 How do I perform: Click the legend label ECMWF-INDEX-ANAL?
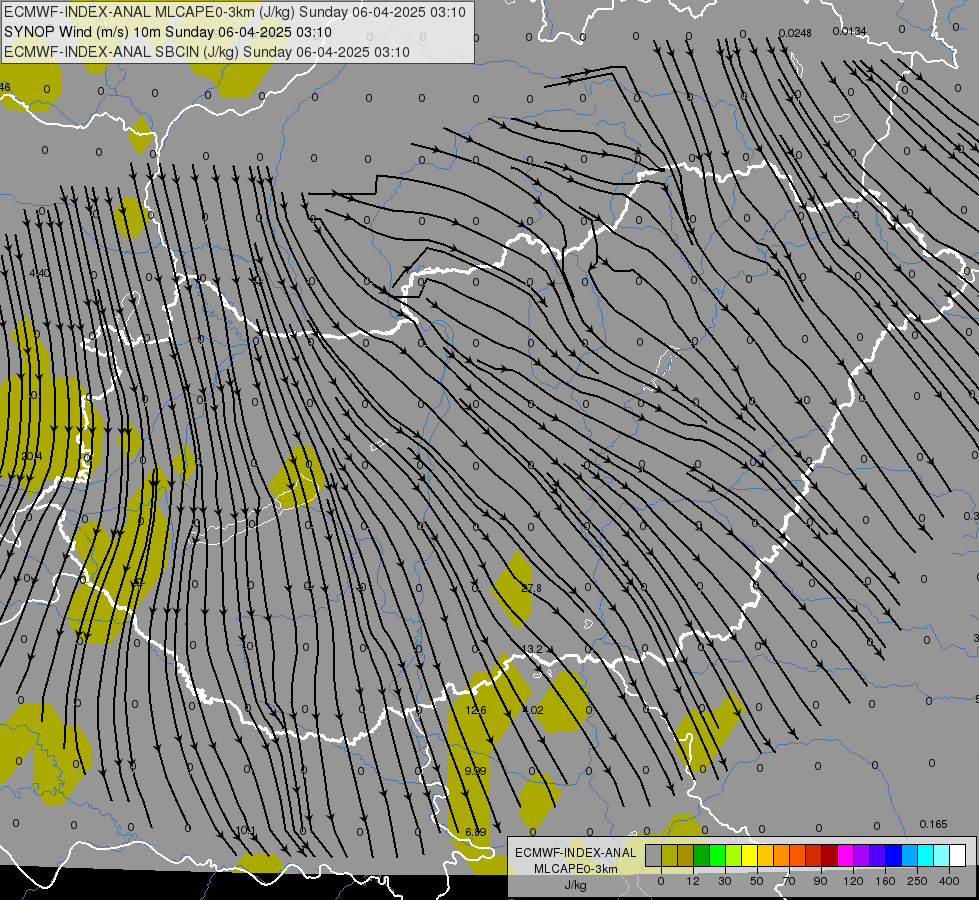576,853
